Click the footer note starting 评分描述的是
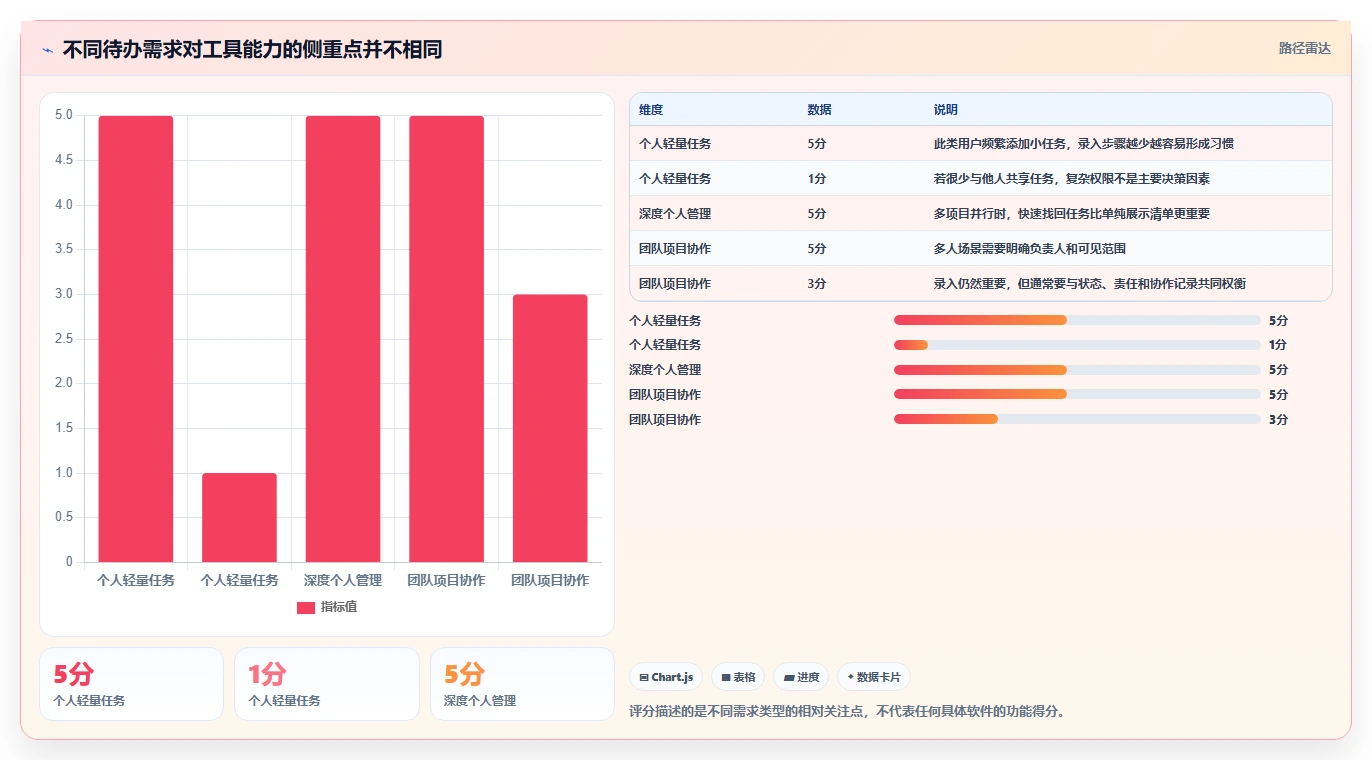The image size is (1372, 760). pos(847,712)
